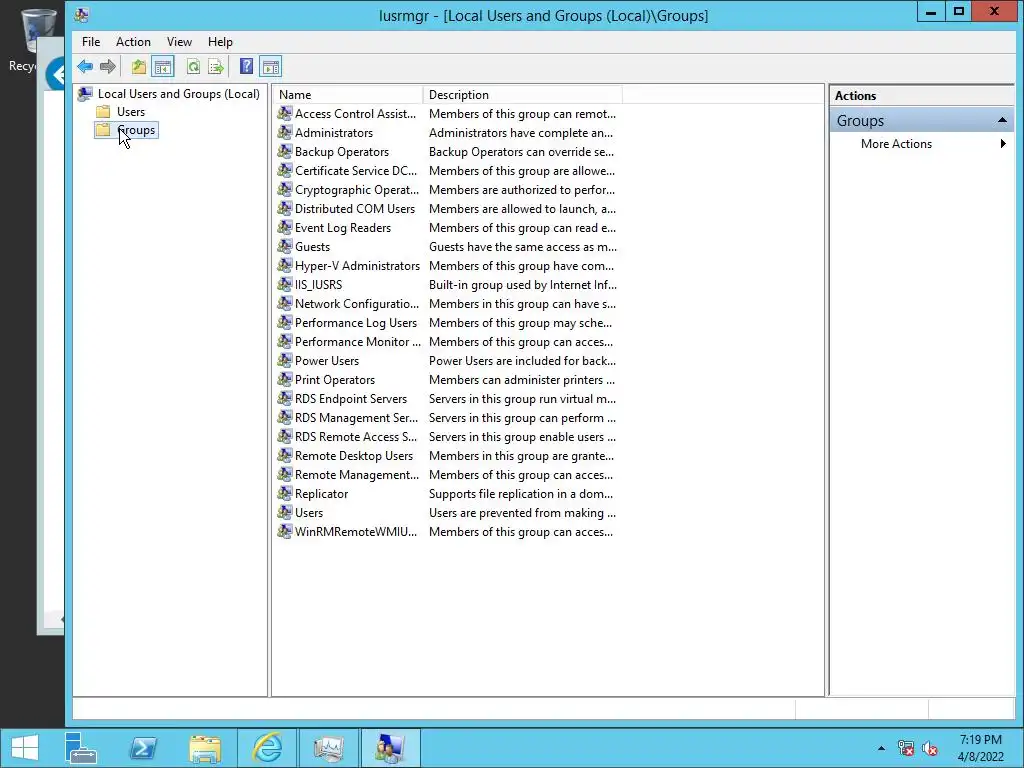Select the Print Operators group

pos(334,379)
